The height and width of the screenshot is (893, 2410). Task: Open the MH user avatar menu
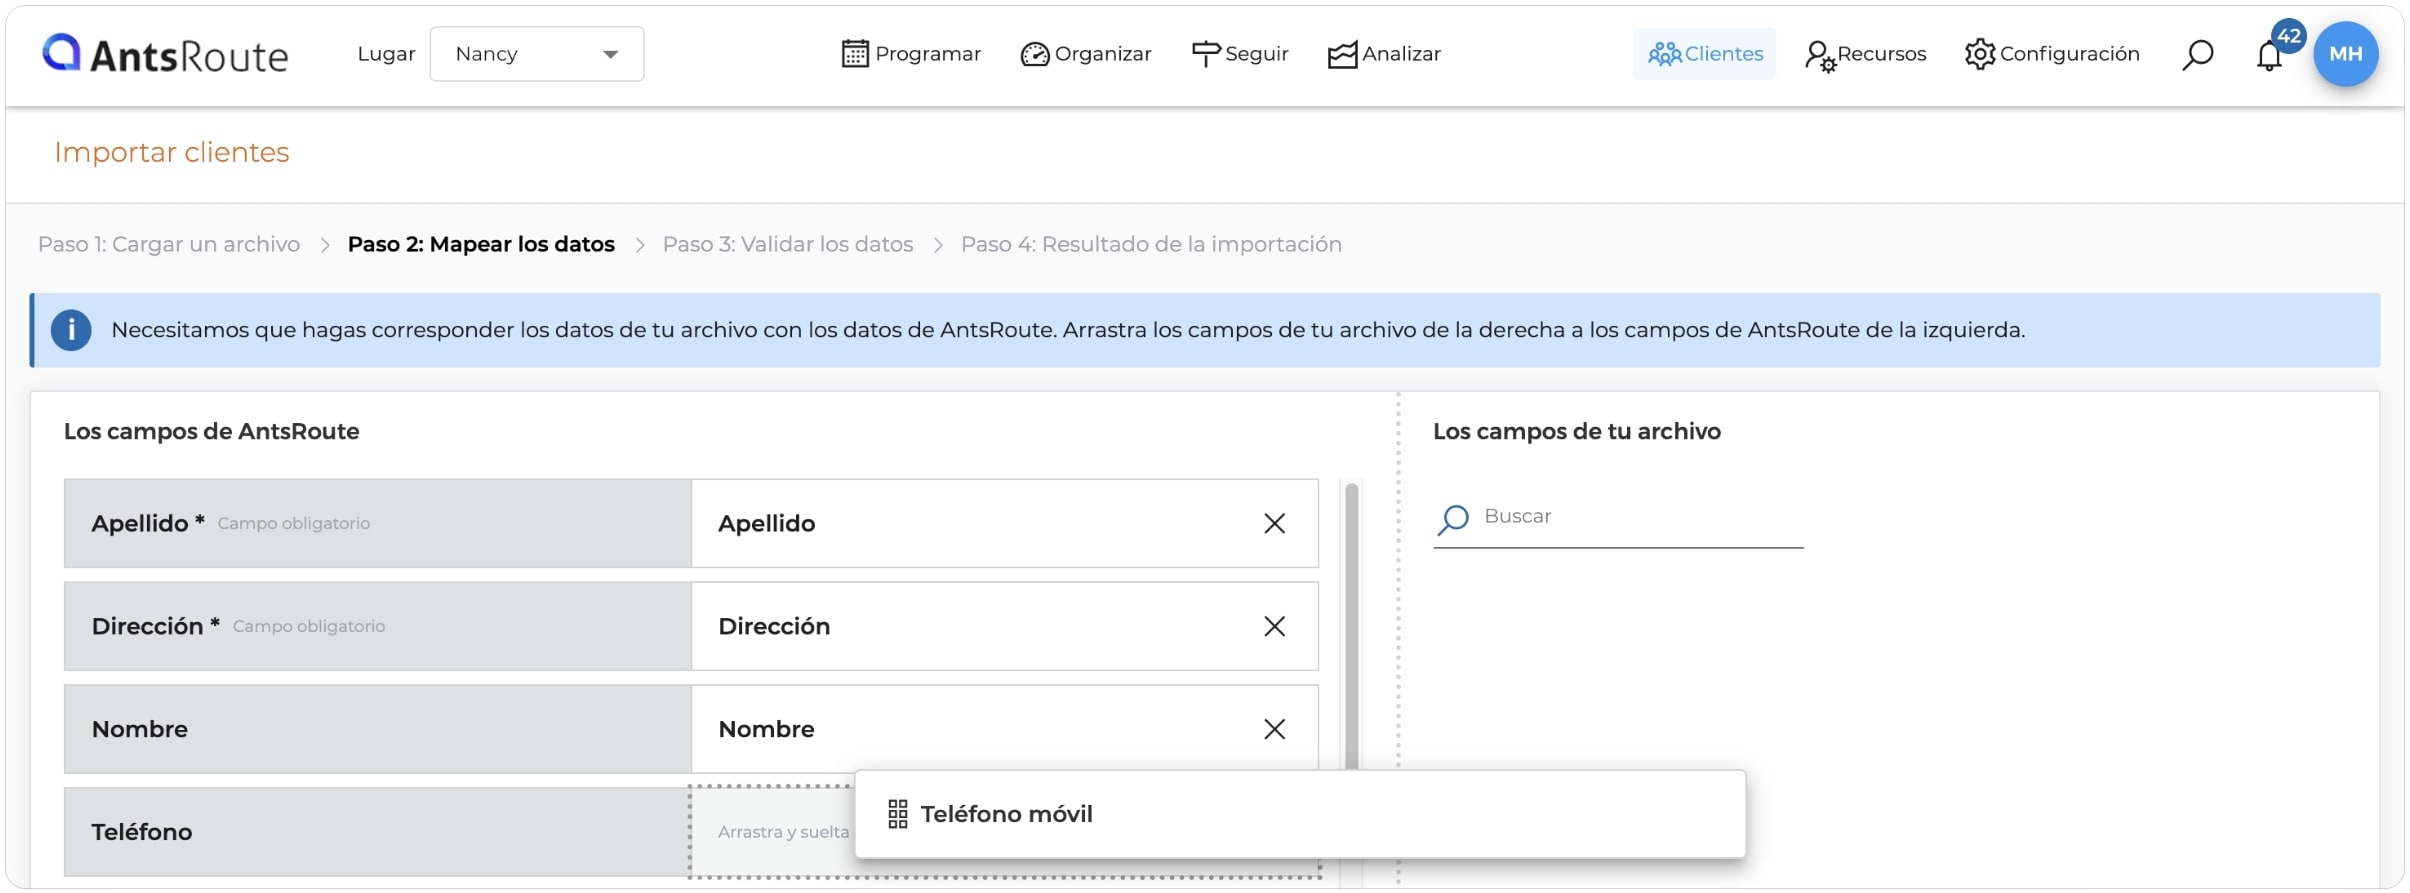[x=2345, y=54]
